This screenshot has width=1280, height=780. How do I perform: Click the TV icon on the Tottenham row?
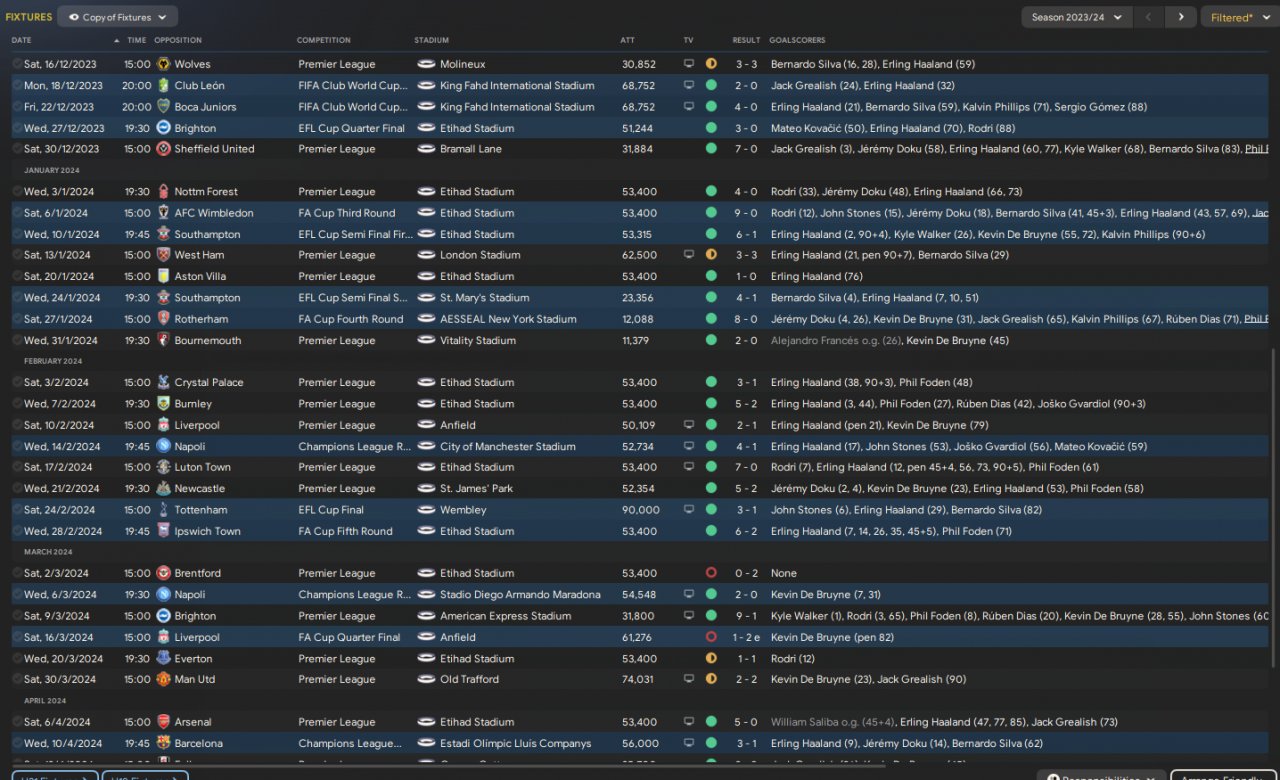coord(689,510)
